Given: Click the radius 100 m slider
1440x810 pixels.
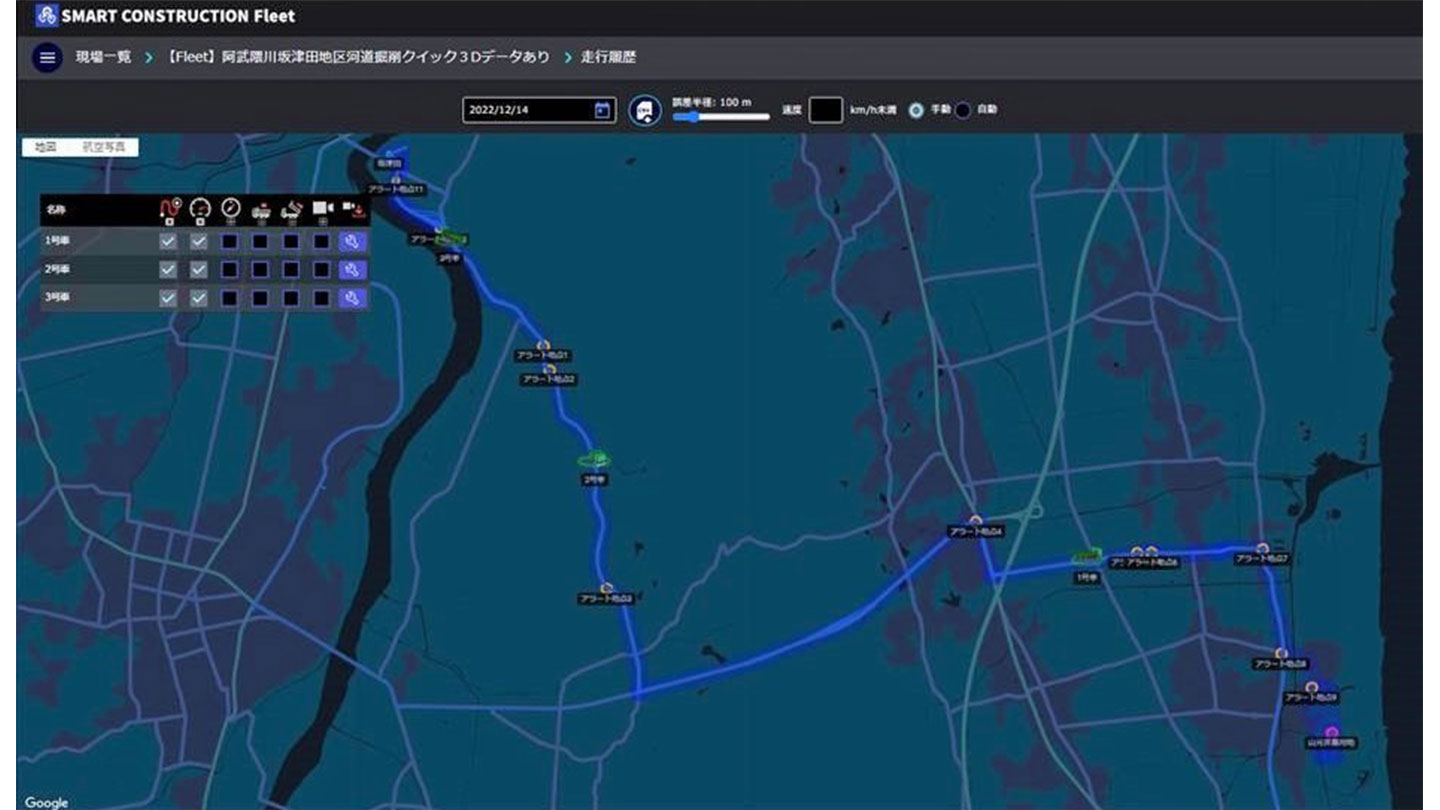Looking at the screenshot, I should (x=720, y=117).
